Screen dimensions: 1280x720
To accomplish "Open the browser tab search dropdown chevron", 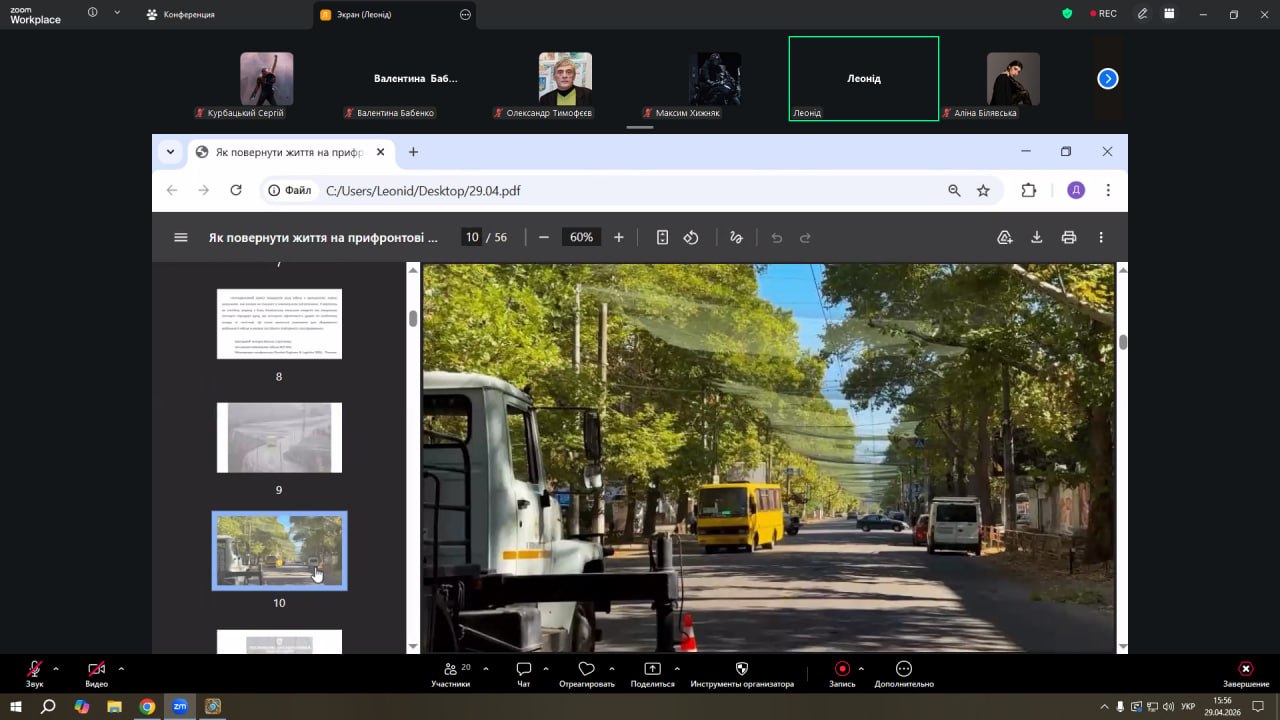I will [170, 152].
